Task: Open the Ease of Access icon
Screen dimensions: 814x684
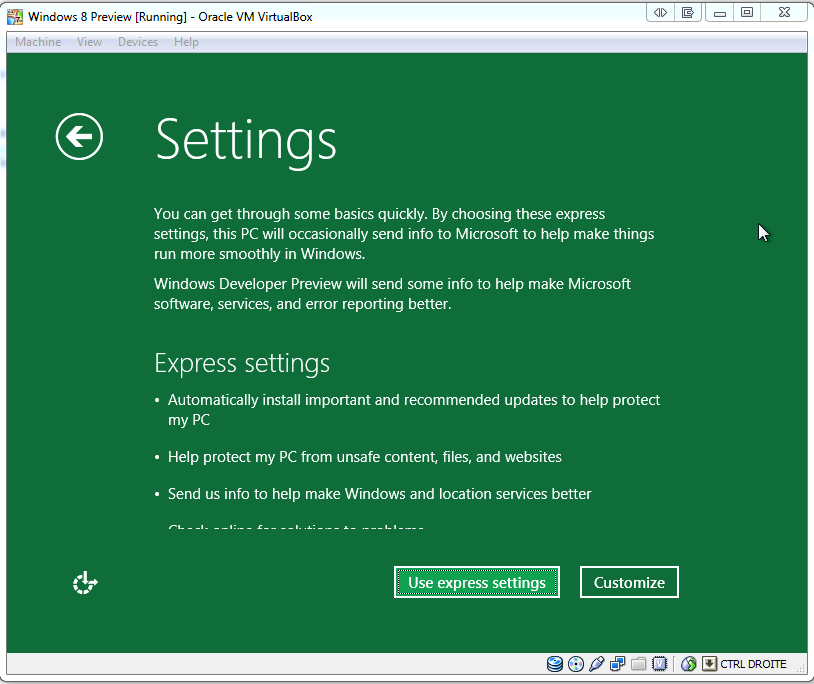Action: (85, 582)
